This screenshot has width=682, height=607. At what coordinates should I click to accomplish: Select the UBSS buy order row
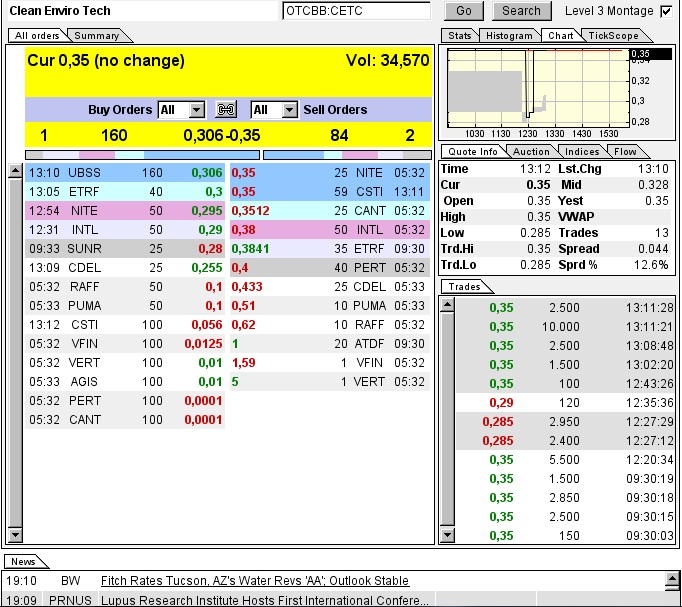point(125,173)
